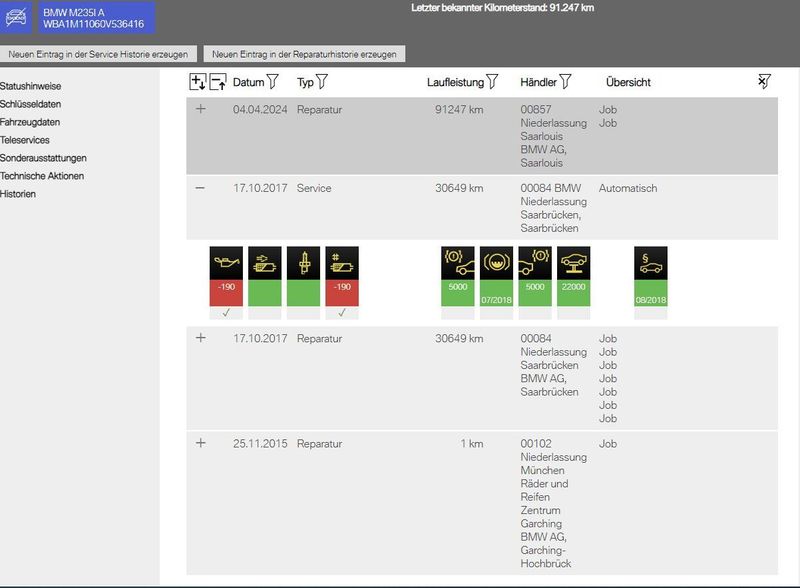The image size is (800, 588).
Task: Click green 07/2018 brake fluid tile
Action: (496, 293)
